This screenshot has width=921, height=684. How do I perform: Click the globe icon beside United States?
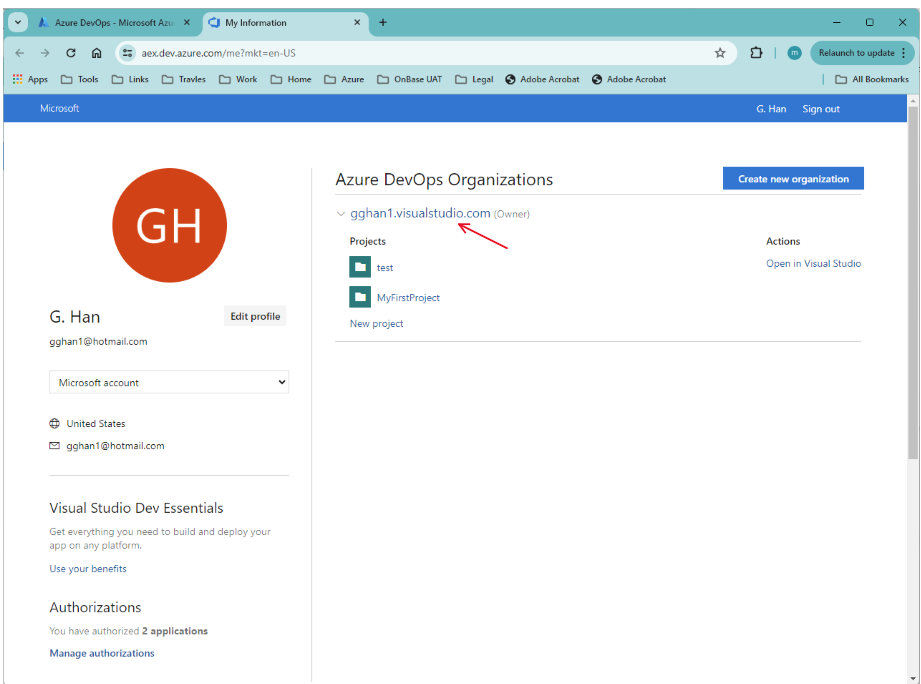coord(54,423)
